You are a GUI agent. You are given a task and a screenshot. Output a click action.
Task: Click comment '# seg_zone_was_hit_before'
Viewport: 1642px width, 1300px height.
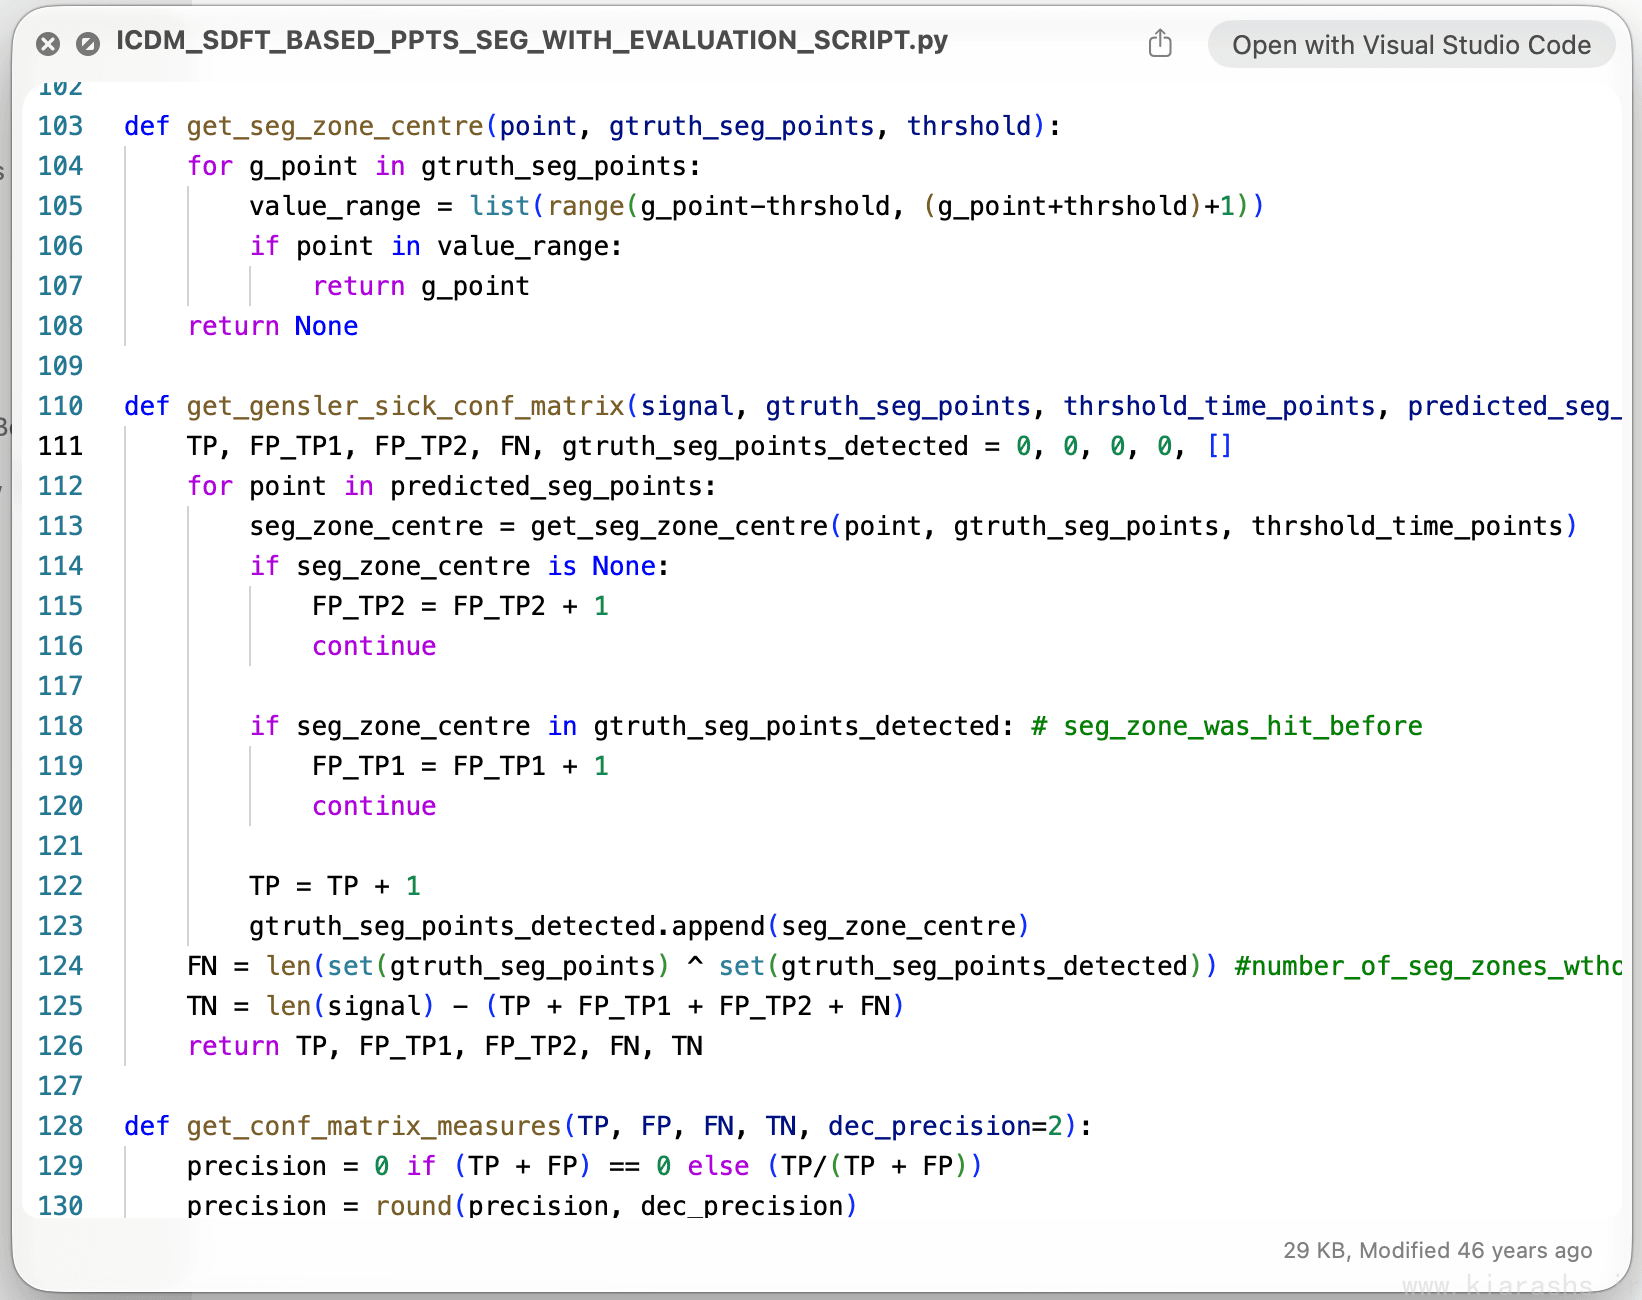[1227, 726]
